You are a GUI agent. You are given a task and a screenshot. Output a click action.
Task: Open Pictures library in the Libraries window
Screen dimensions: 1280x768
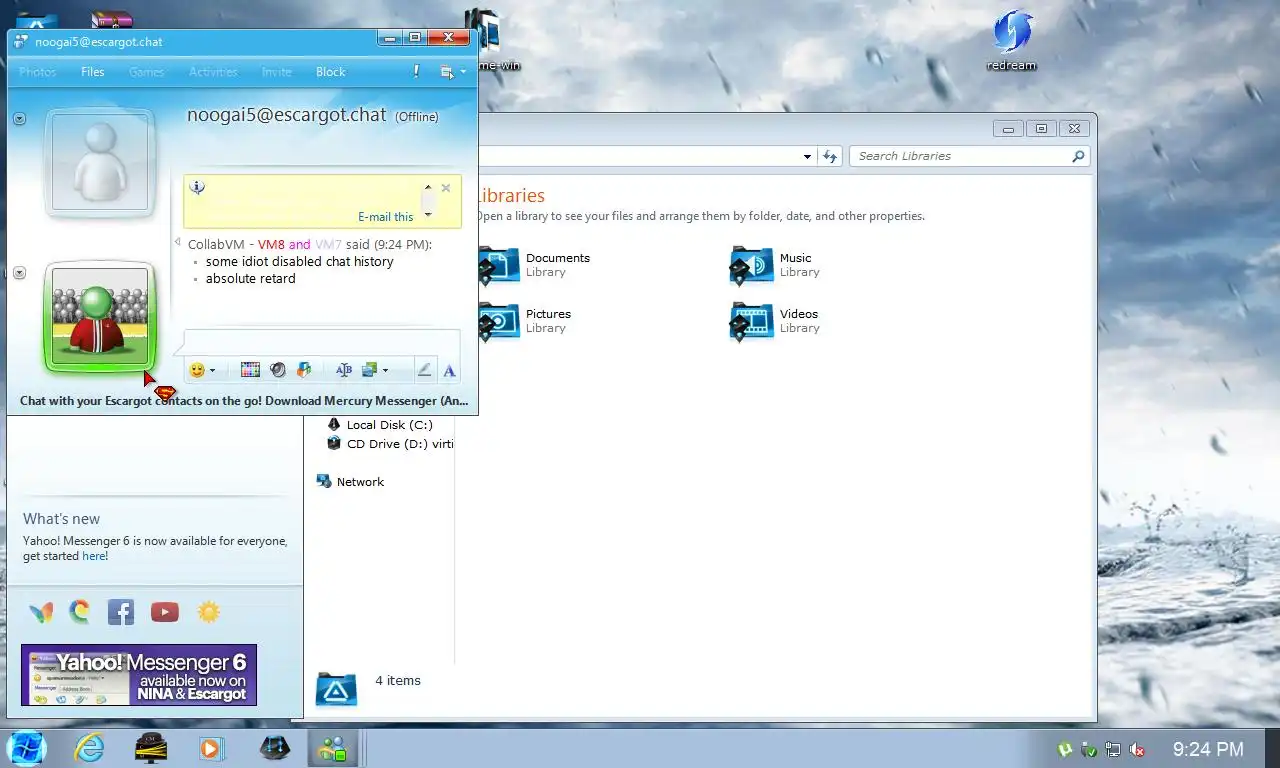pos(526,321)
